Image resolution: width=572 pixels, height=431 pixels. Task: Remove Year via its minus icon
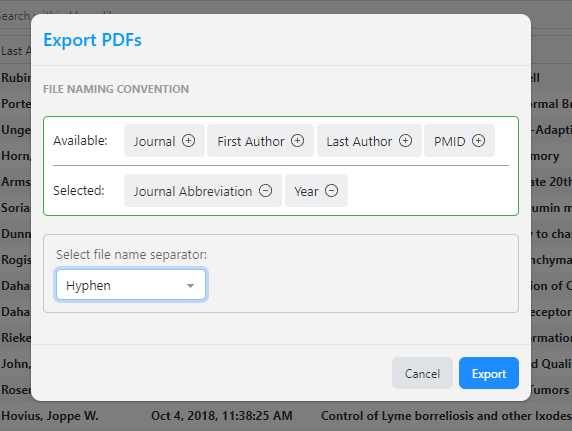331,191
